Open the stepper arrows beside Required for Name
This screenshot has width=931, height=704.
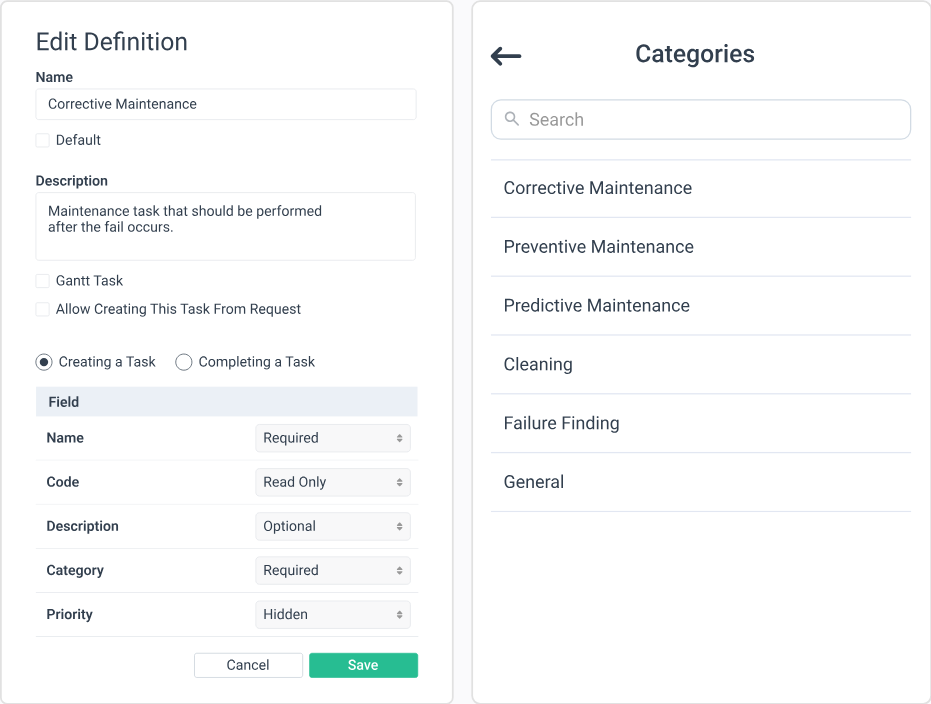pyautogui.click(x=399, y=438)
